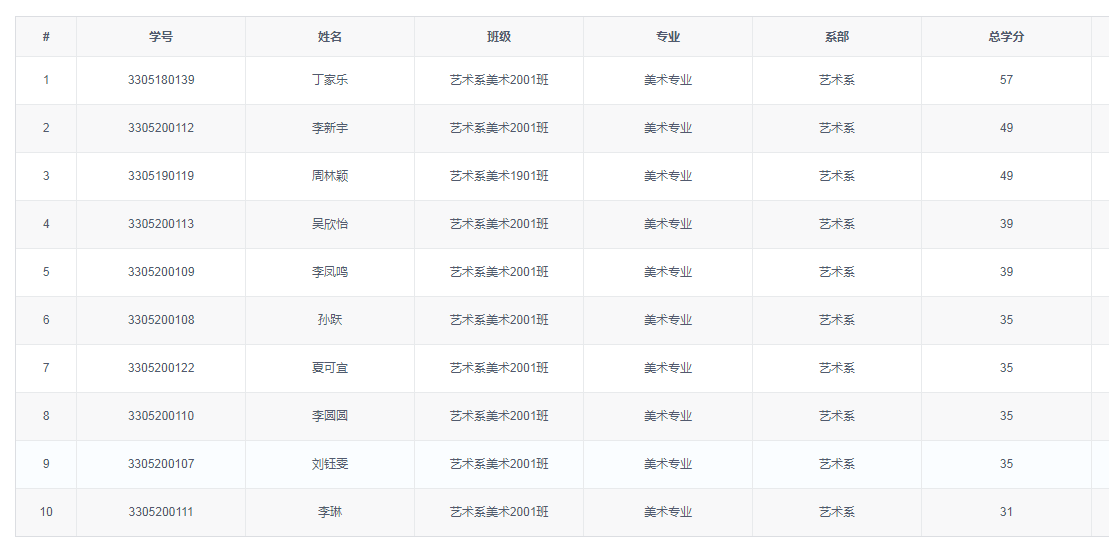The width and height of the screenshot is (1109, 548).
Task: Select student name 孙跃
Action: 330,320
